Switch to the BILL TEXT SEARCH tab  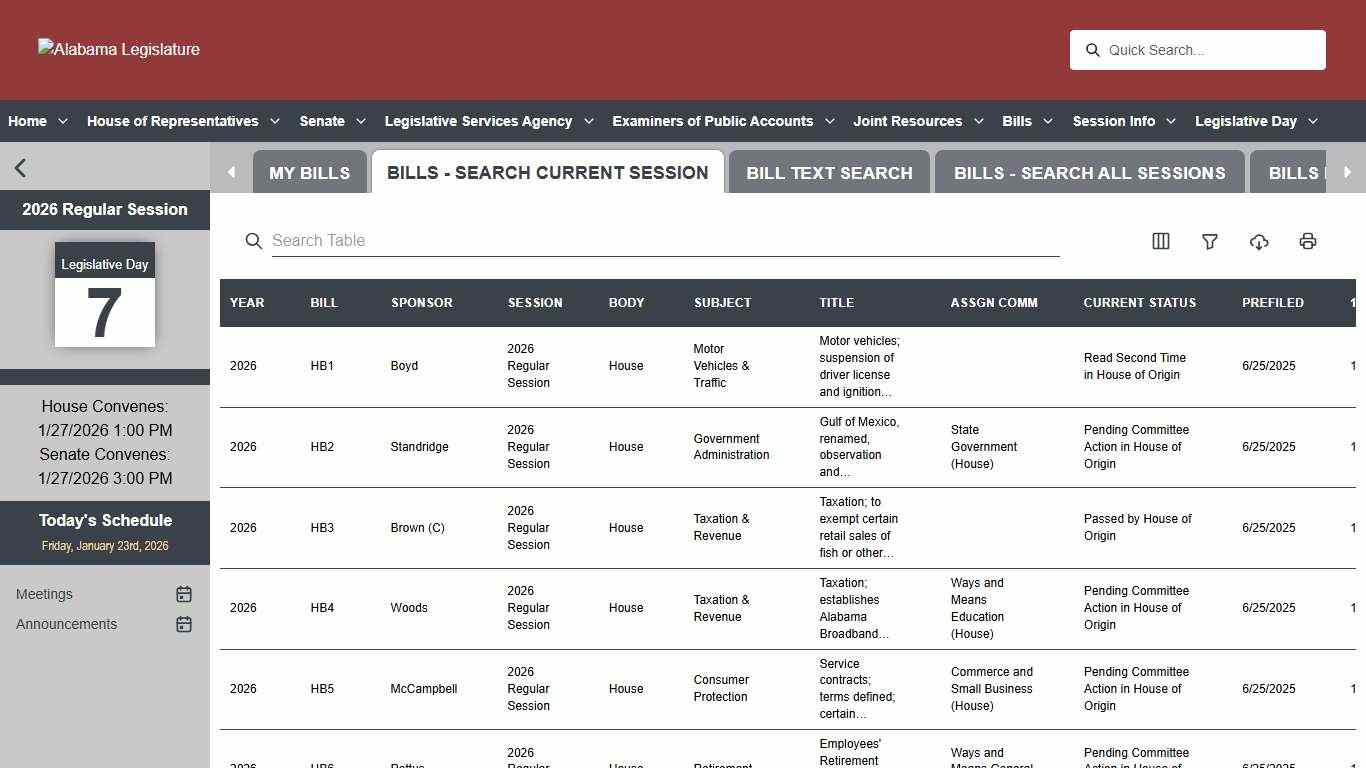click(829, 172)
